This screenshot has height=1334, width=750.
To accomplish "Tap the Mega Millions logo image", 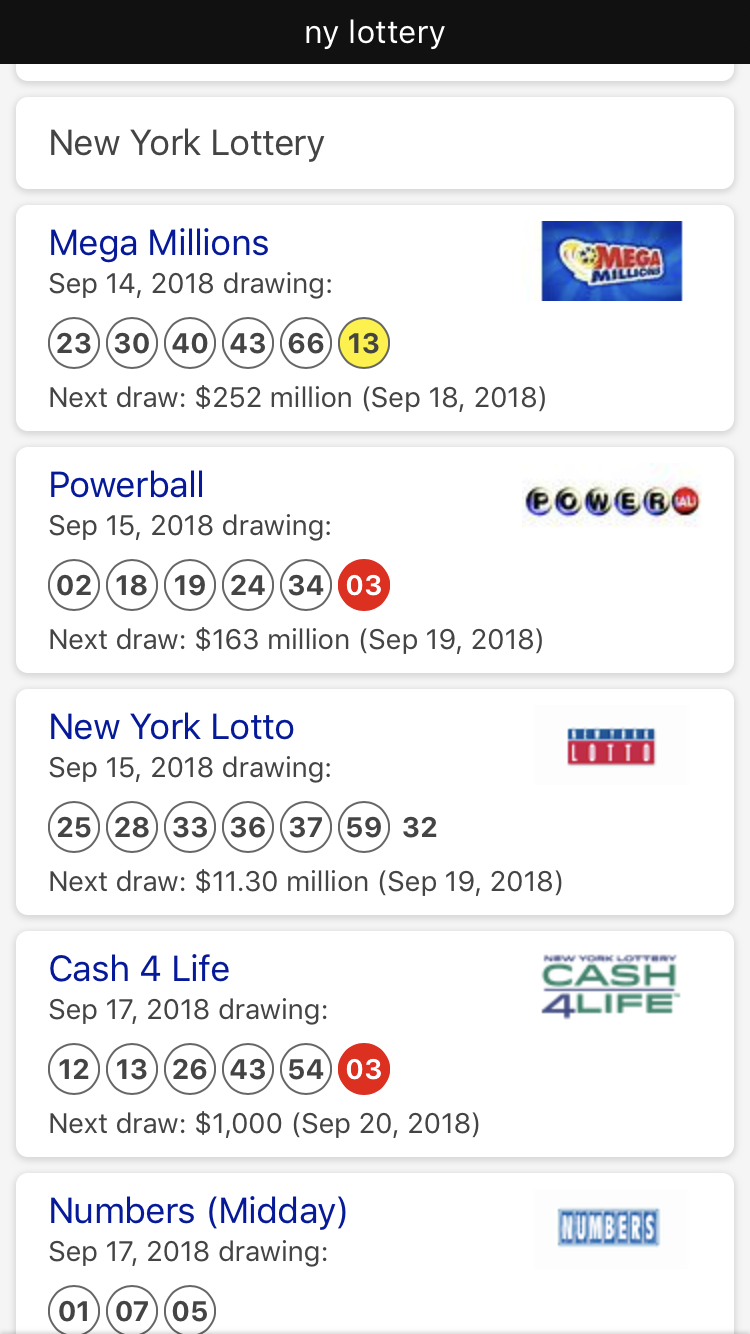I will coord(611,261).
